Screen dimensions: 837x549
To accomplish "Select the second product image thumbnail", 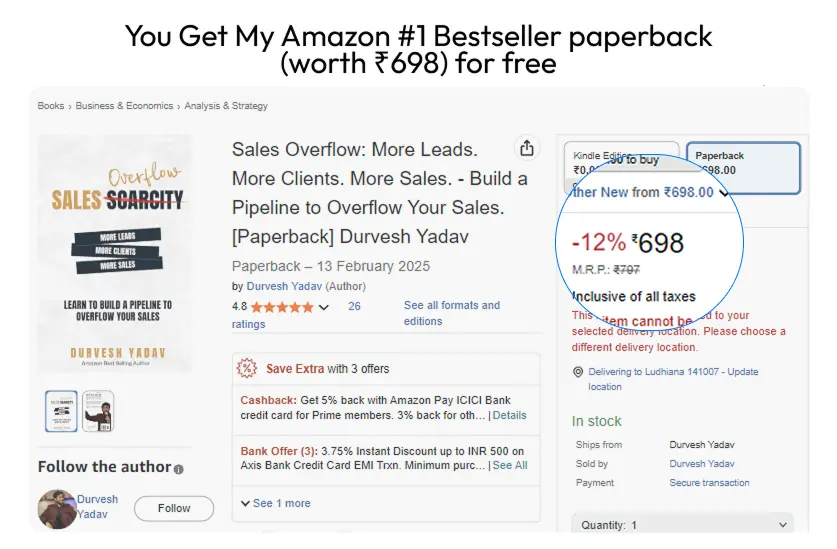I will pyautogui.click(x=98, y=411).
